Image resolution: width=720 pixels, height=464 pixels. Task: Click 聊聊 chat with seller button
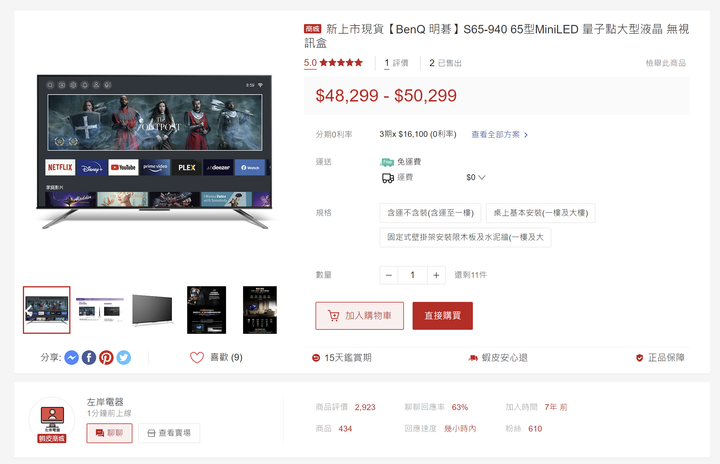pos(109,433)
